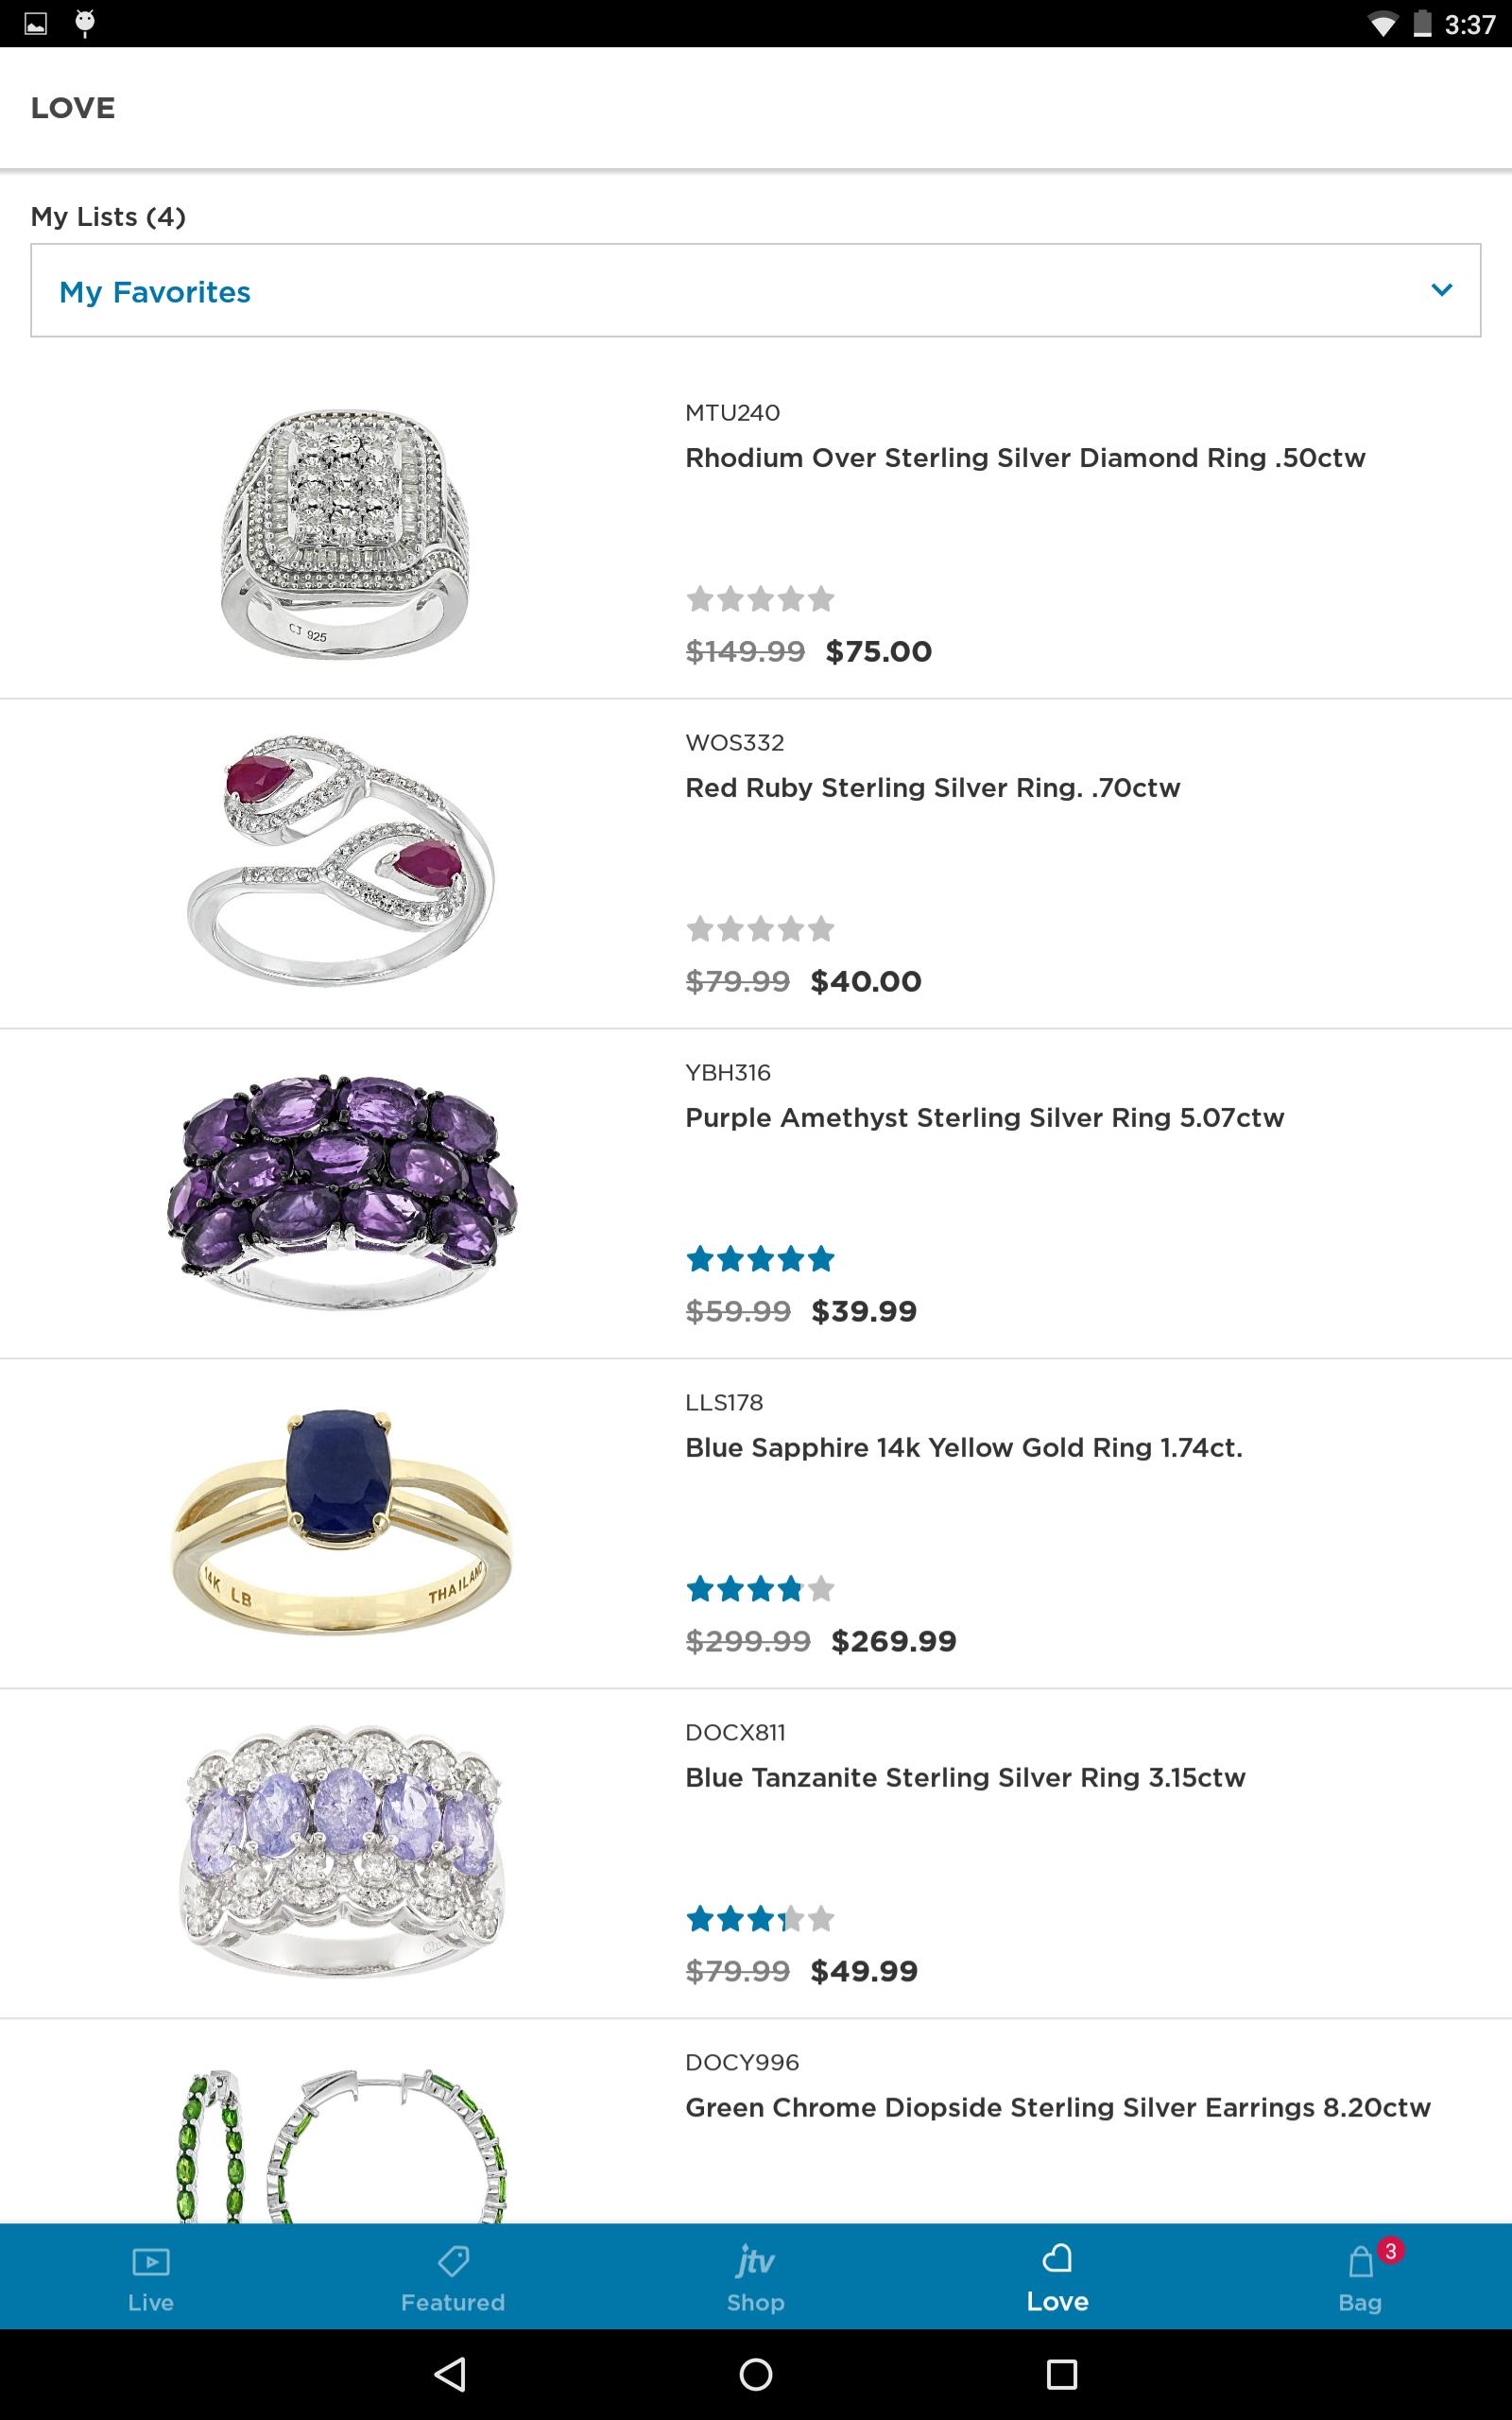Tap the $49.99 tanzanite ring price

point(864,1971)
